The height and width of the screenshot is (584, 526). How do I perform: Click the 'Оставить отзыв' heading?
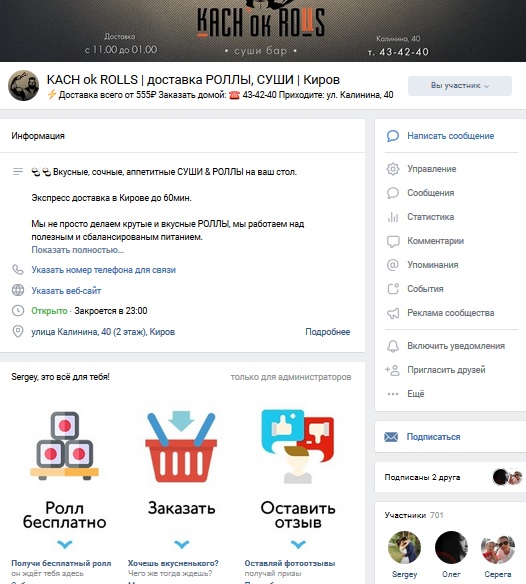pyautogui.click(x=298, y=515)
